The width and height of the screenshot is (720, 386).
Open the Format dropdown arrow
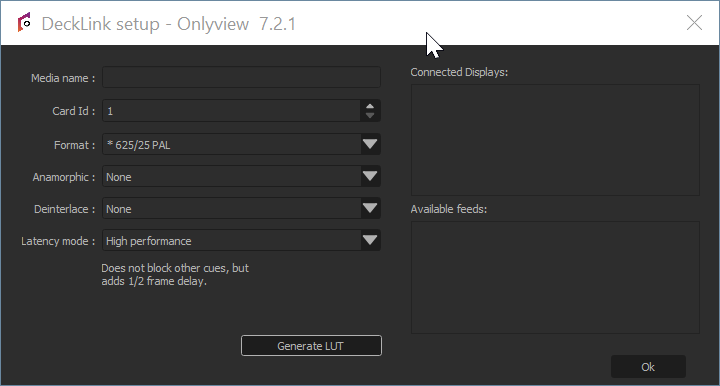tap(370, 144)
